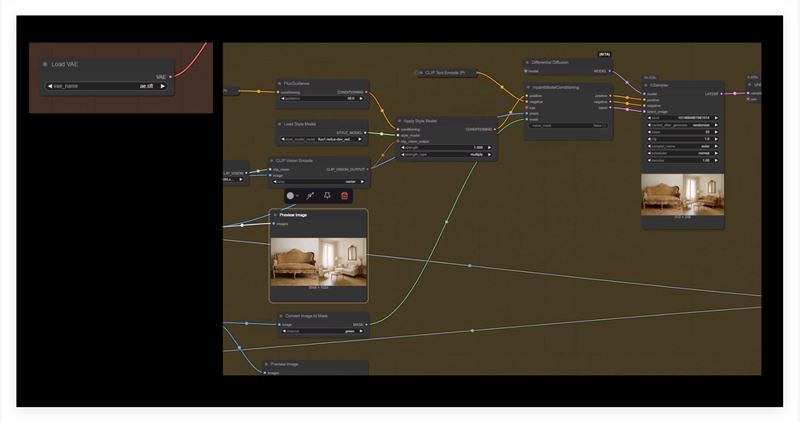Decrease strength with left arrow in Apply Style Model
This screenshot has height=422, width=800.
(403, 147)
